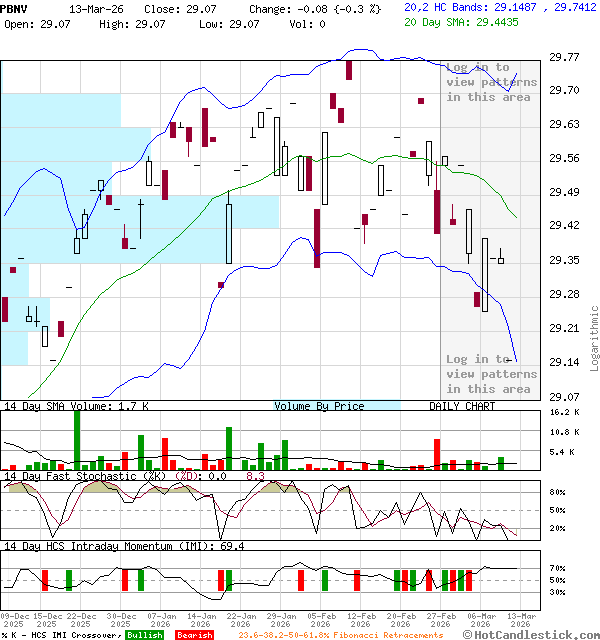Screen dimensions: 600x640
Task: Select the 20 Day SMA legend text
Action: pyautogui.click(x=461, y=21)
